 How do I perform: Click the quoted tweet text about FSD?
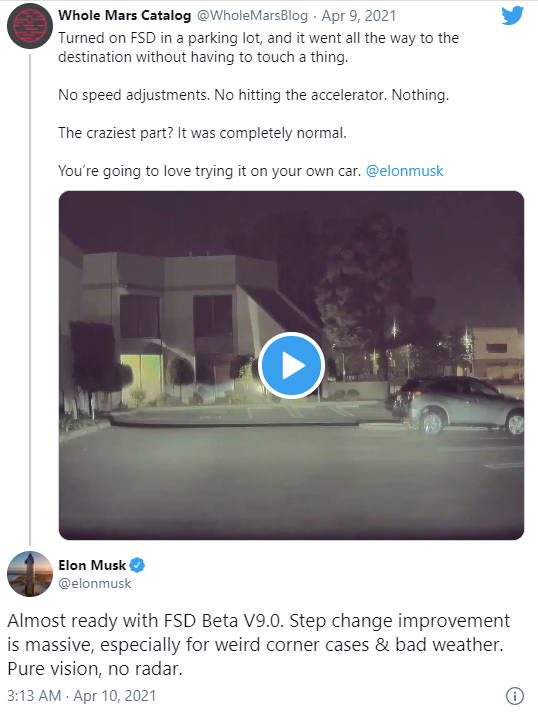pyautogui.click(x=258, y=105)
